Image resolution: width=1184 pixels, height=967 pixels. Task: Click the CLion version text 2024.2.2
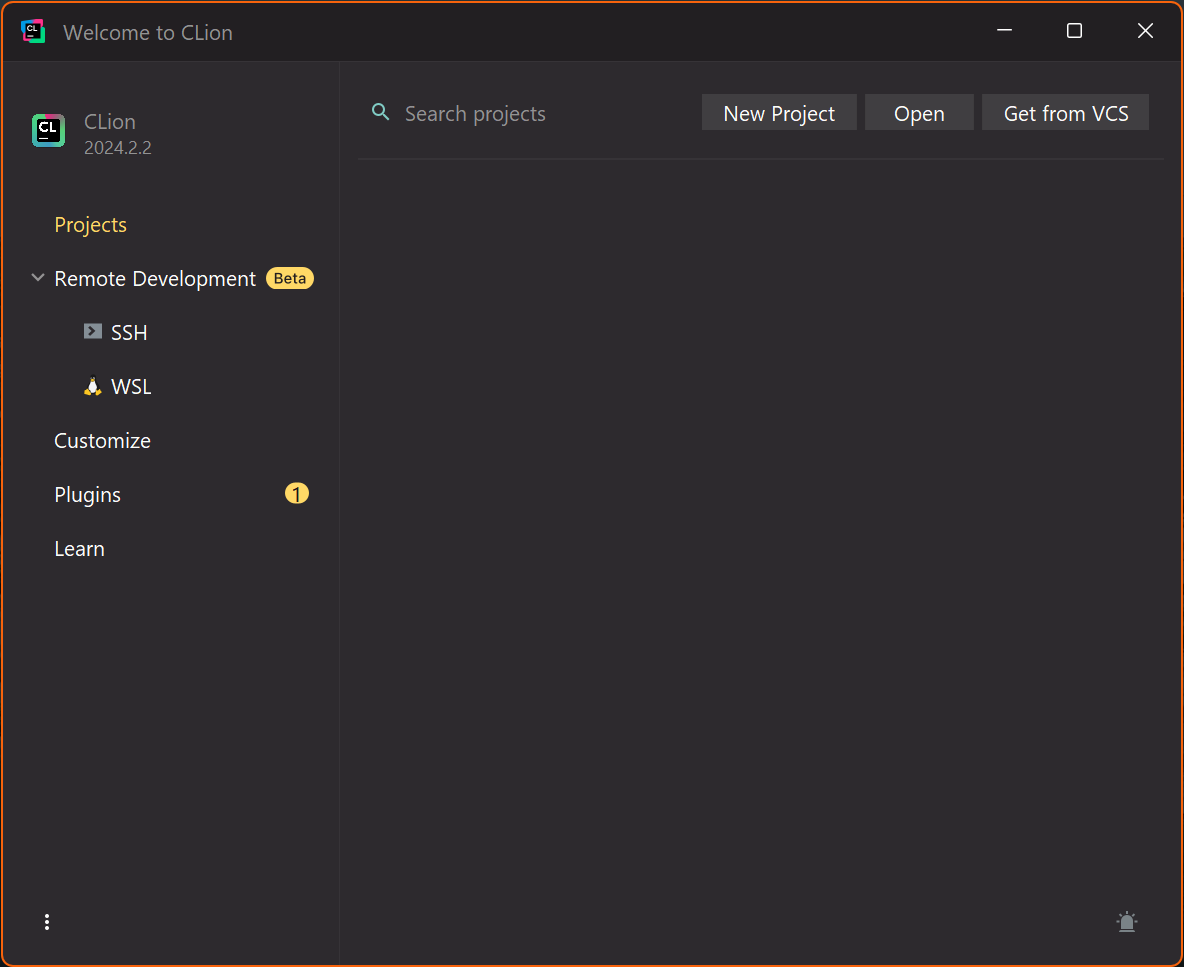(x=118, y=148)
